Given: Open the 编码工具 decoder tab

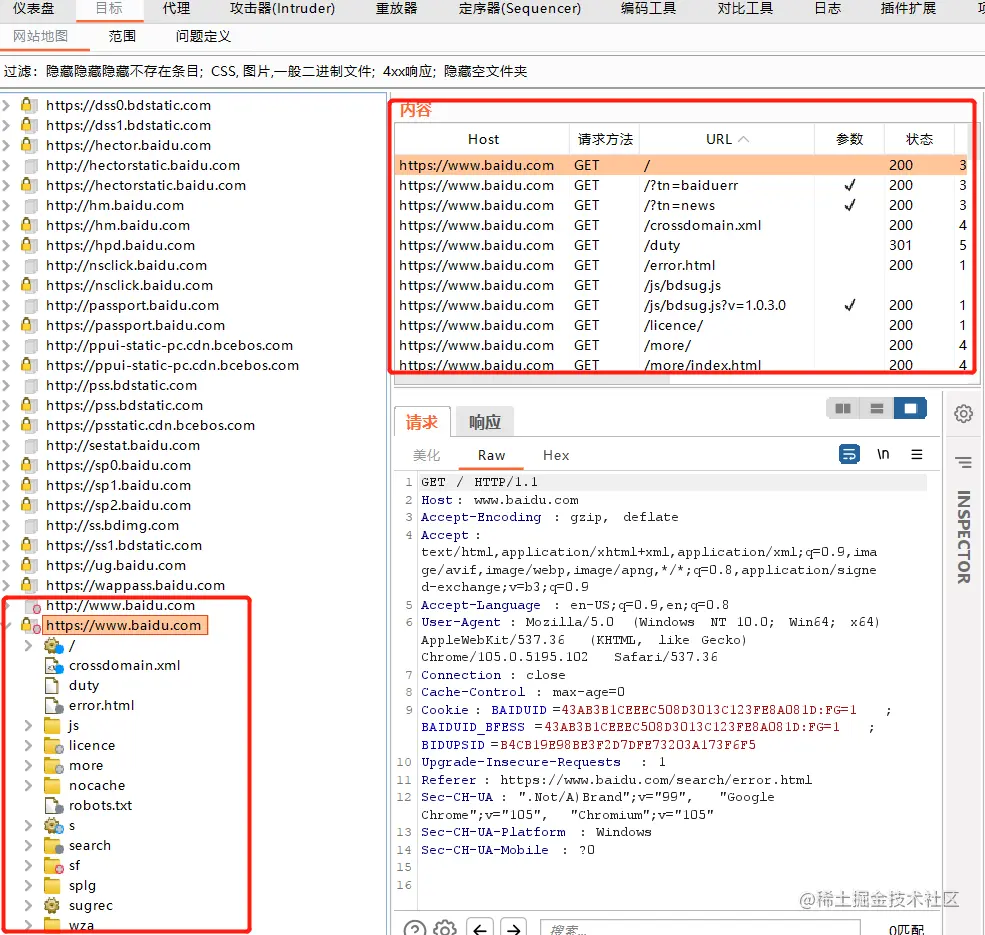Looking at the screenshot, I should click(648, 8).
